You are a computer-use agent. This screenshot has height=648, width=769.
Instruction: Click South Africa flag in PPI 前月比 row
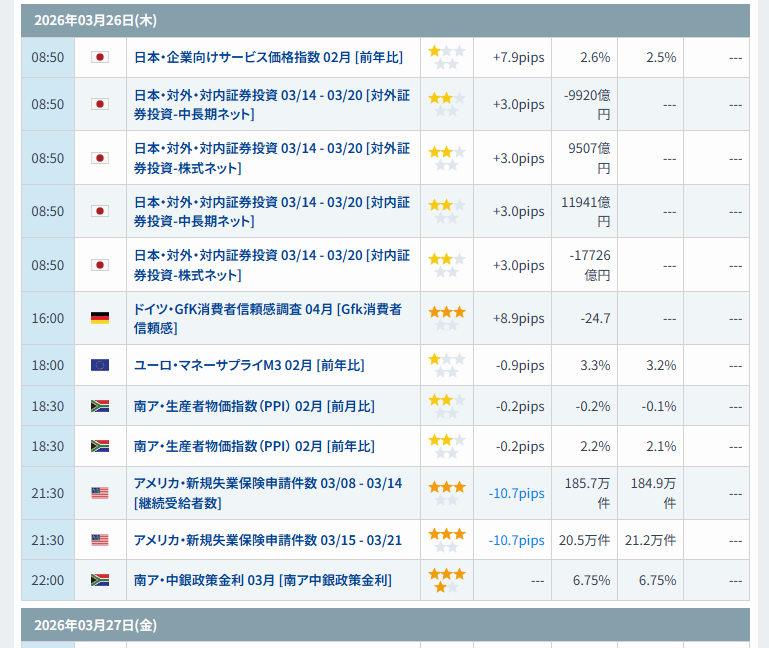point(100,406)
